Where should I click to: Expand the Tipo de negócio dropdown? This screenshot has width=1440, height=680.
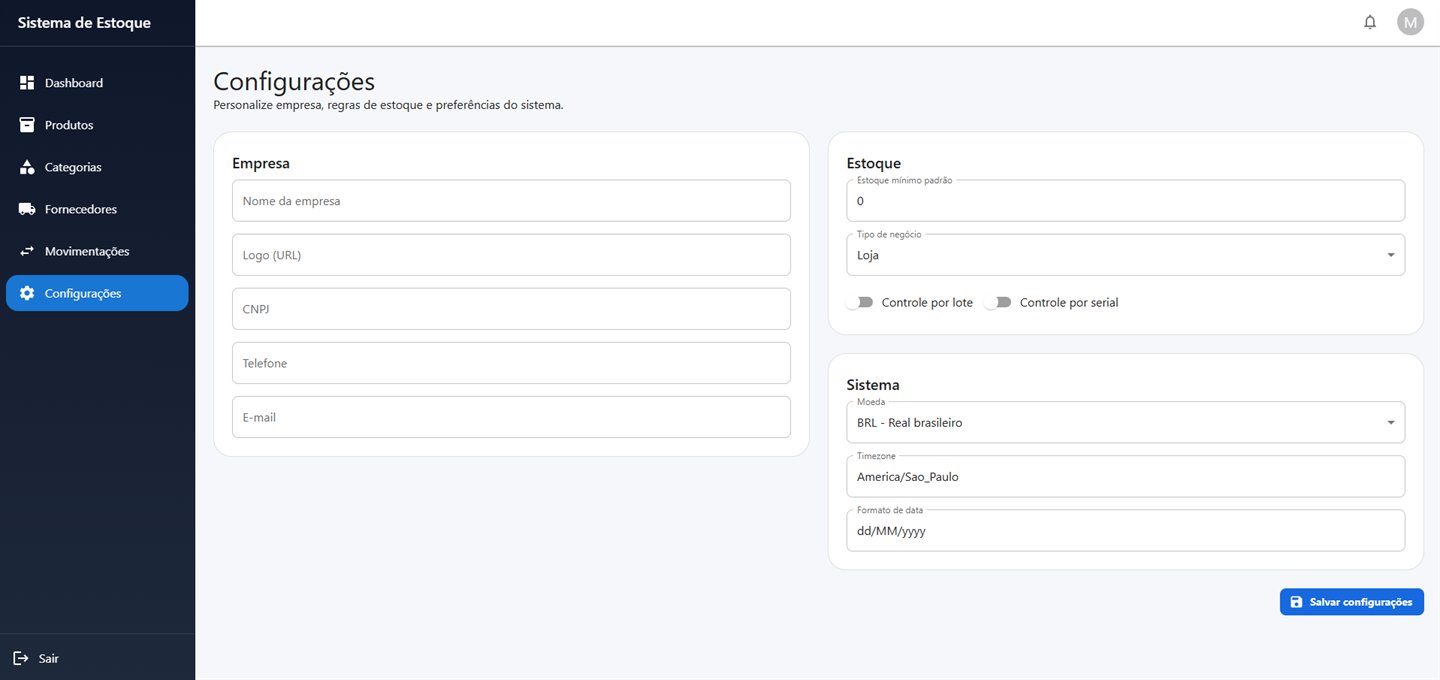(x=1126, y=255)
